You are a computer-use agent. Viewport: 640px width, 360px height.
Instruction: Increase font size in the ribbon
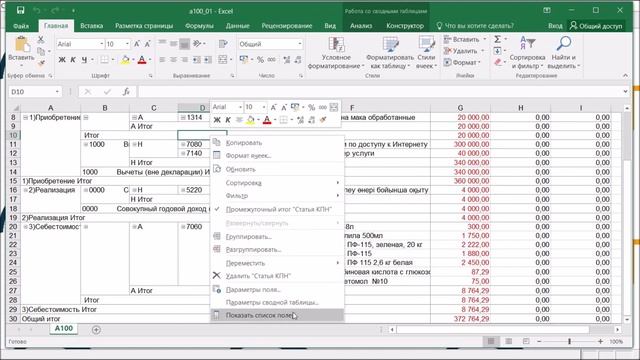tap(137, 44)
